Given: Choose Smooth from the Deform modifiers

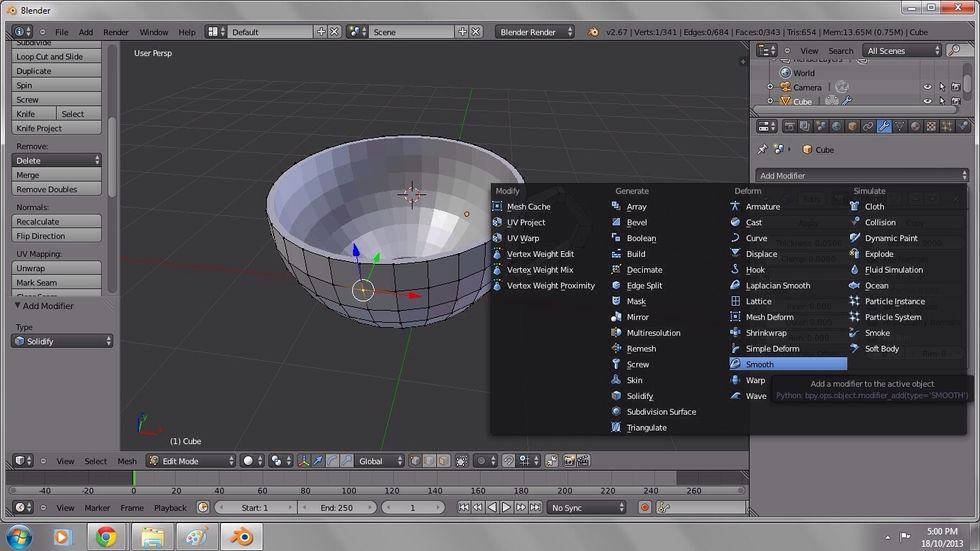Looking at the screenshot, I should [x=788, y=364].
